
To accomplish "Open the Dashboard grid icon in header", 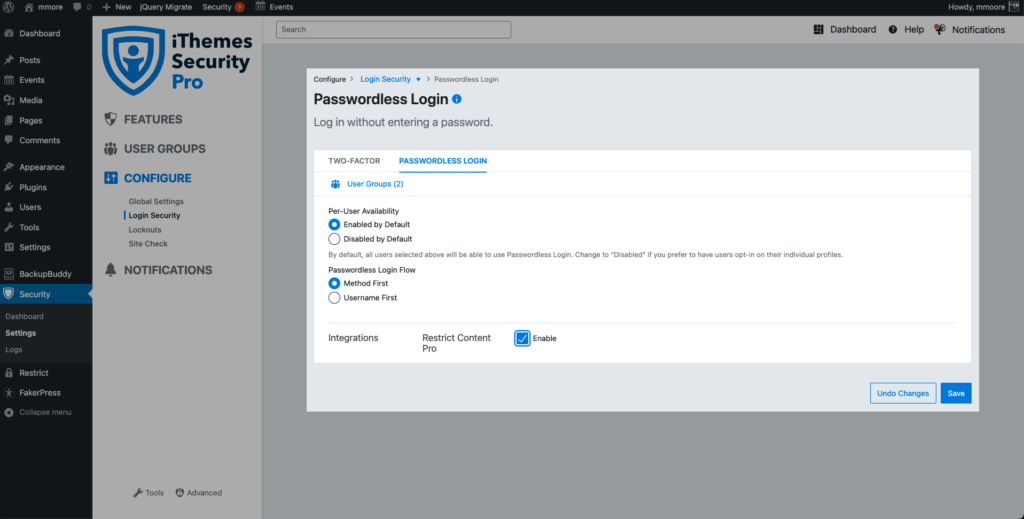I will pos(818,29).
